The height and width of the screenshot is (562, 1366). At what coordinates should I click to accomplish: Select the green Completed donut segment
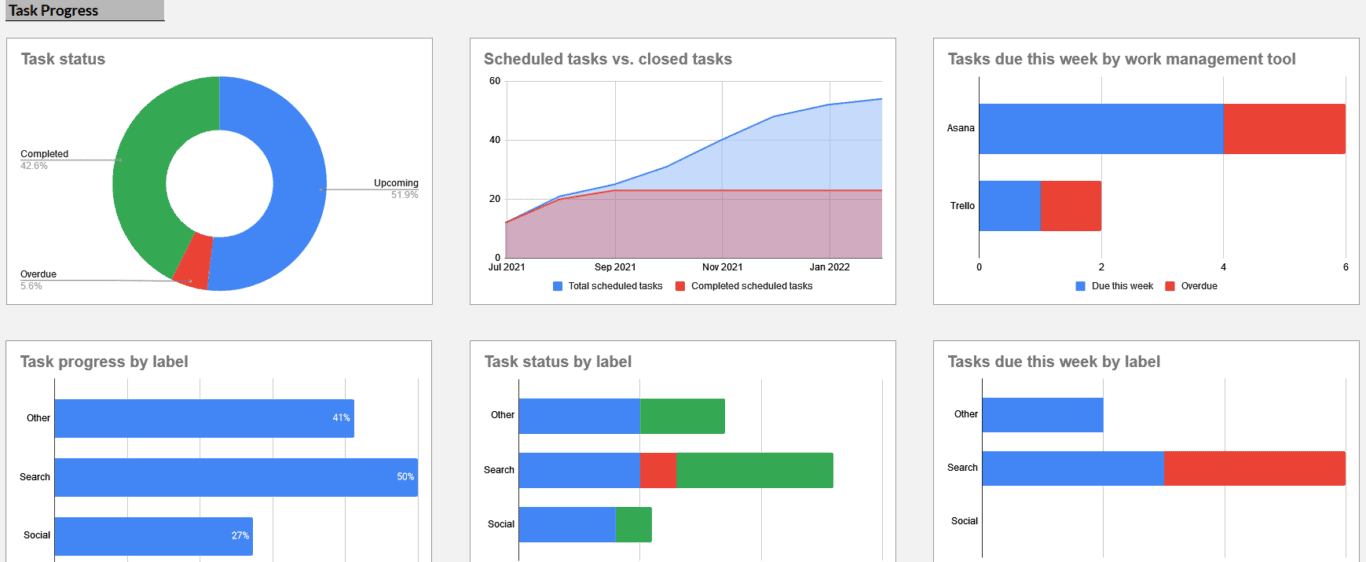click(x=145, y=160)
